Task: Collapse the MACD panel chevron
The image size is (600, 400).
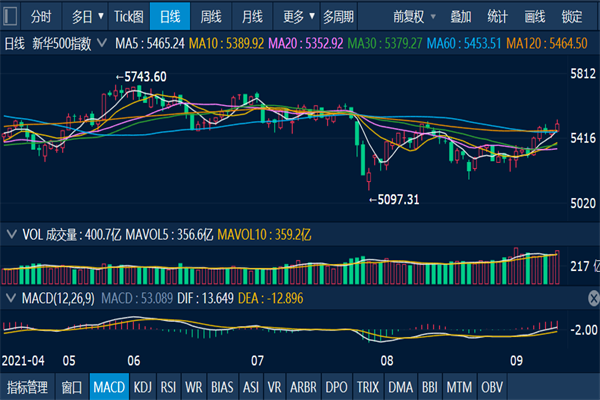Action: tap(10, 298)
